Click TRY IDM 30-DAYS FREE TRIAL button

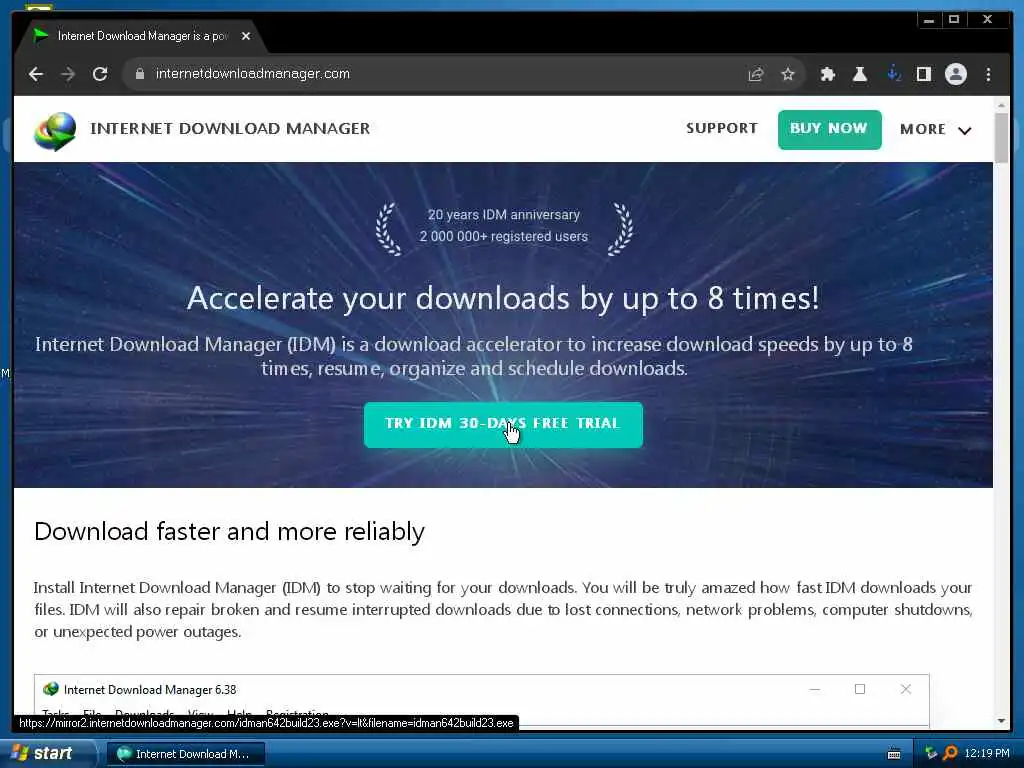coord(503,424)
